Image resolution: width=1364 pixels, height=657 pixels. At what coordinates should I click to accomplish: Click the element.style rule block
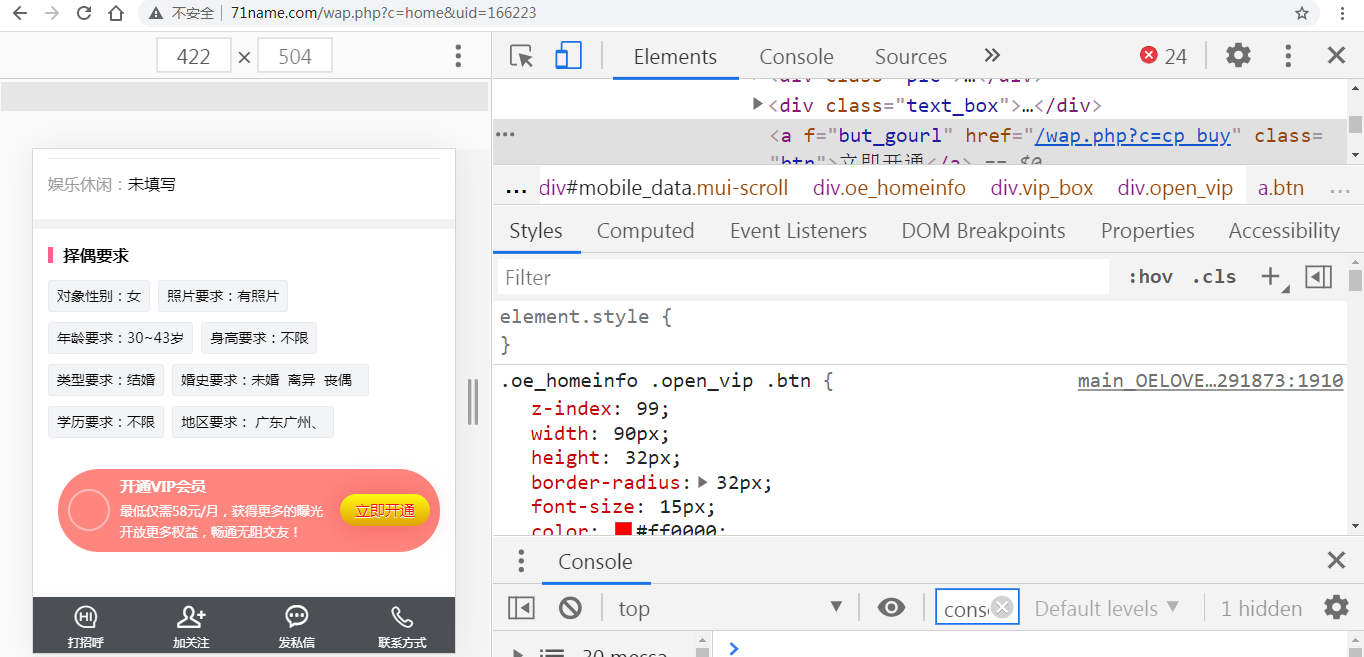point(920,330)
